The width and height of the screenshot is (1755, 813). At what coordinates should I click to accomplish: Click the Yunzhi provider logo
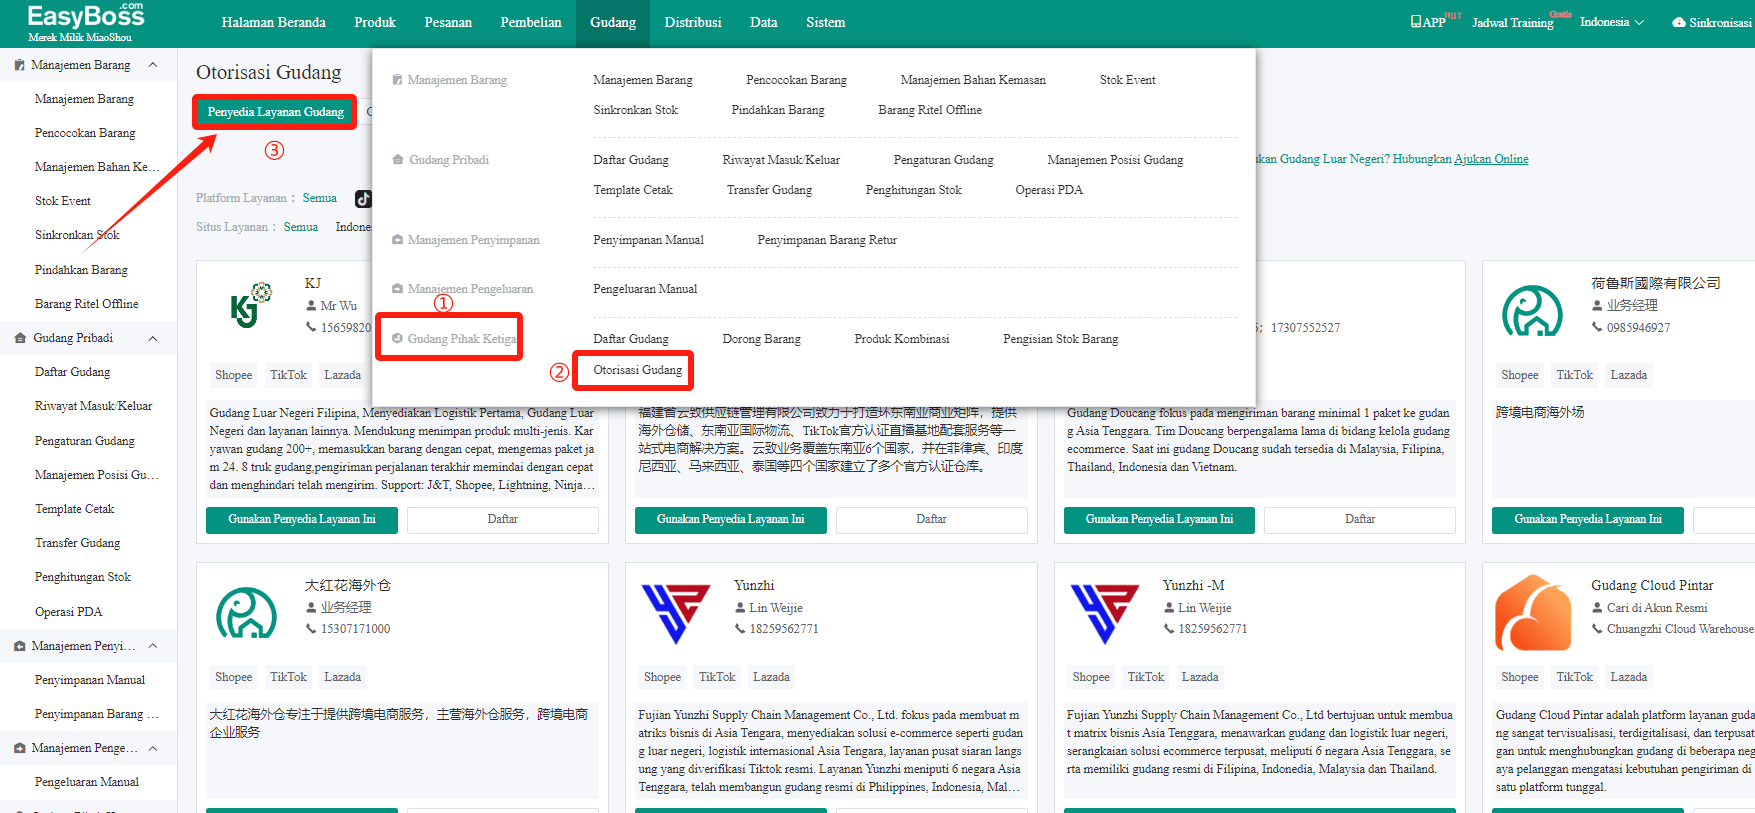(x=675, y=612)
